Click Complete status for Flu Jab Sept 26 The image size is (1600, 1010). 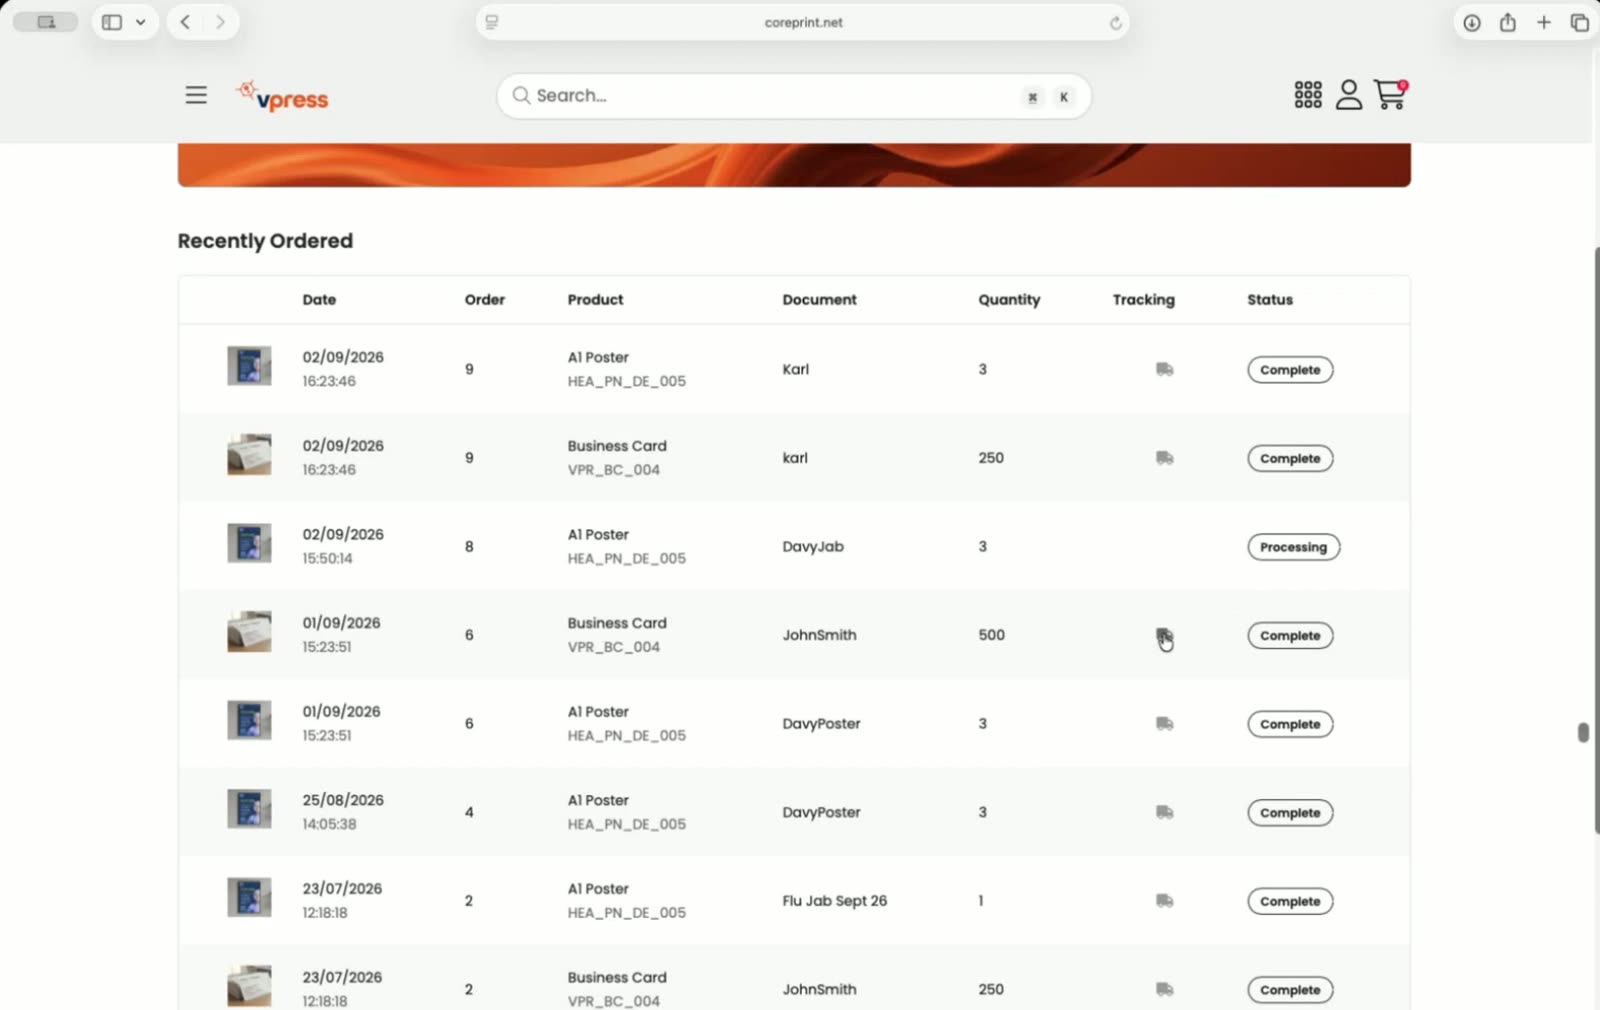tap(1290, 901)
